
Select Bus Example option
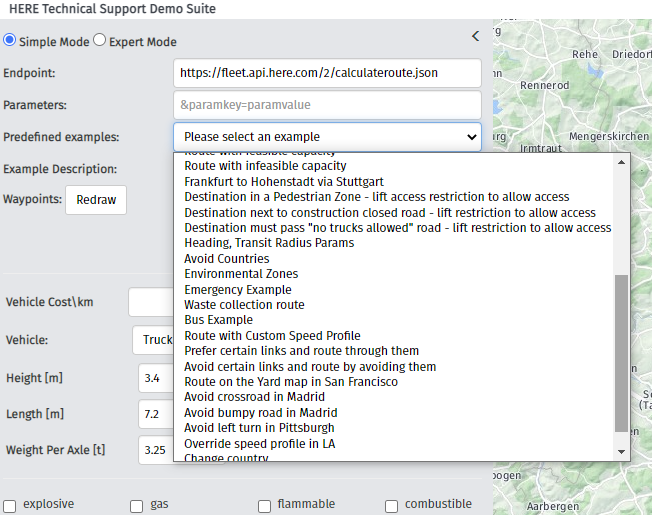click(x=218, y=320)
